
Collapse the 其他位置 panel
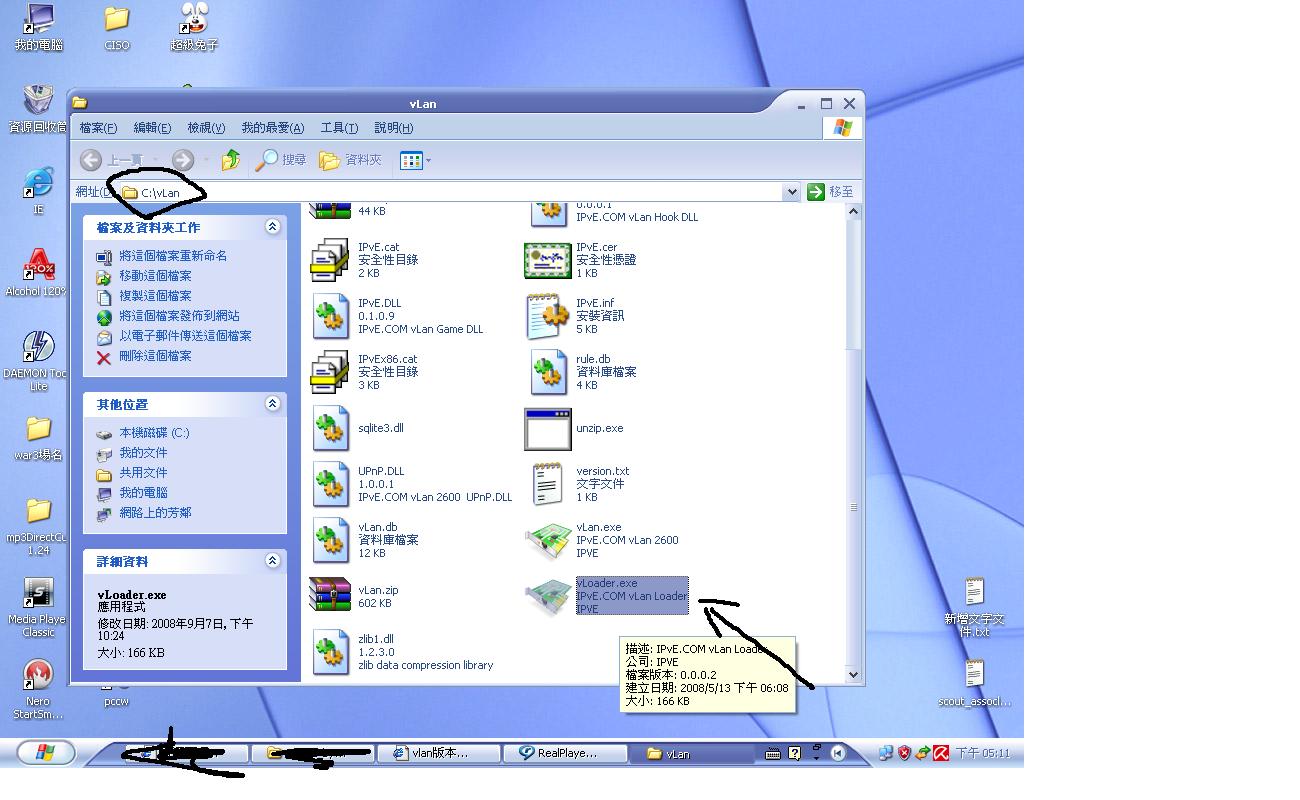pyautogui.click(x=272, y=404)
